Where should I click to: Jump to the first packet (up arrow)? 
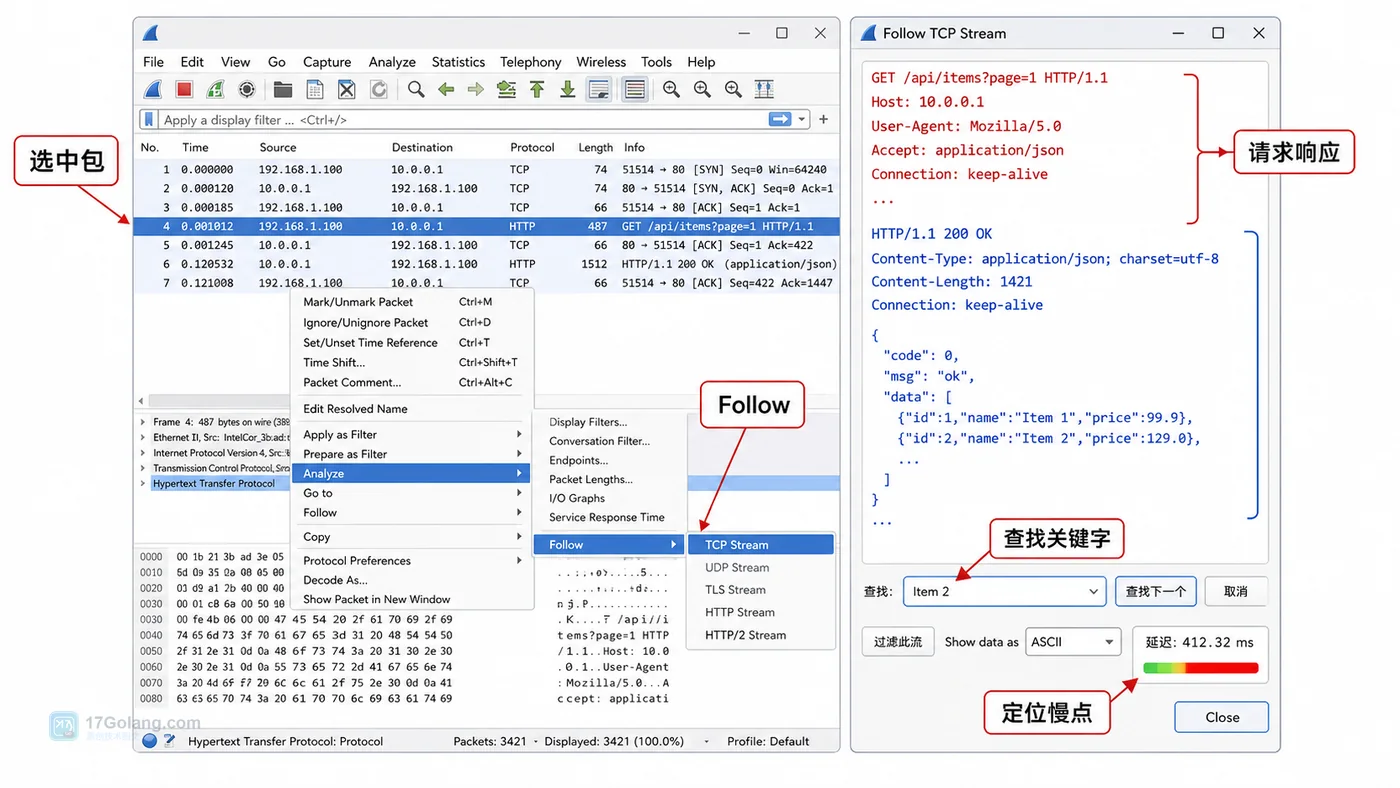[x=537, y=90]
